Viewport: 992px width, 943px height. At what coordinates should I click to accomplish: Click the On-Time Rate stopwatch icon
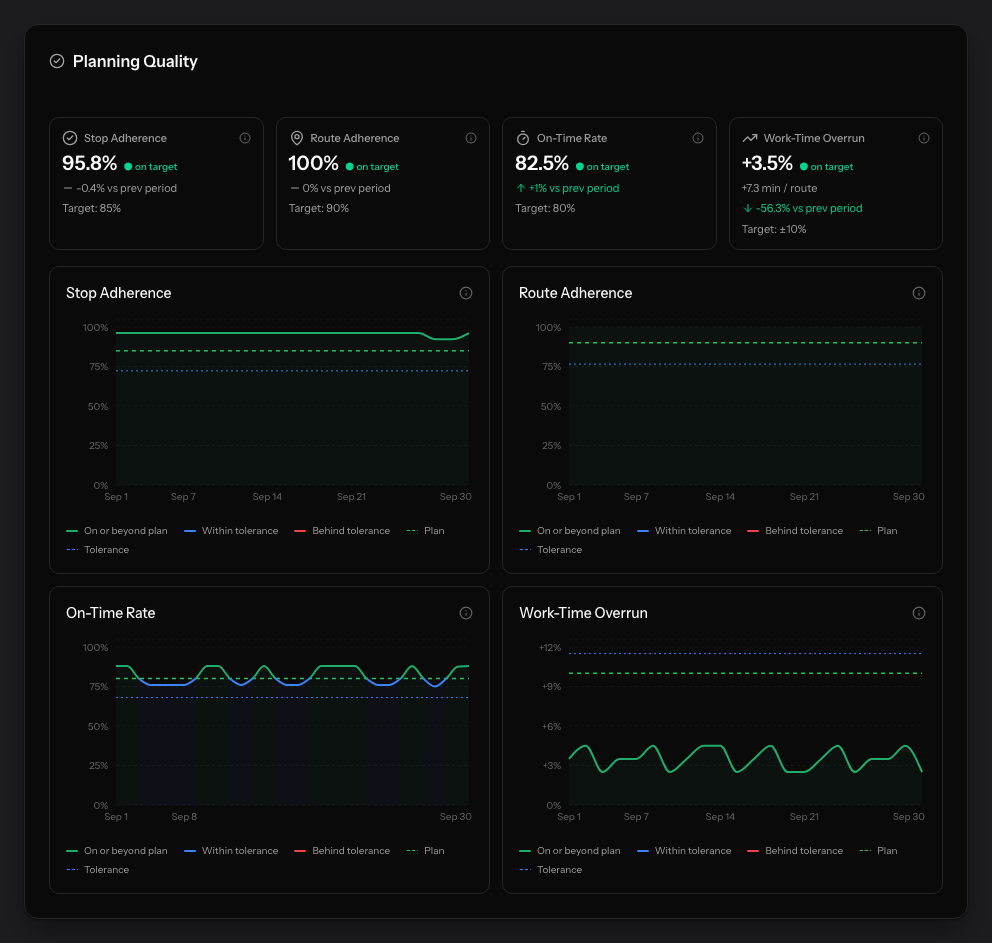(523, 138)
